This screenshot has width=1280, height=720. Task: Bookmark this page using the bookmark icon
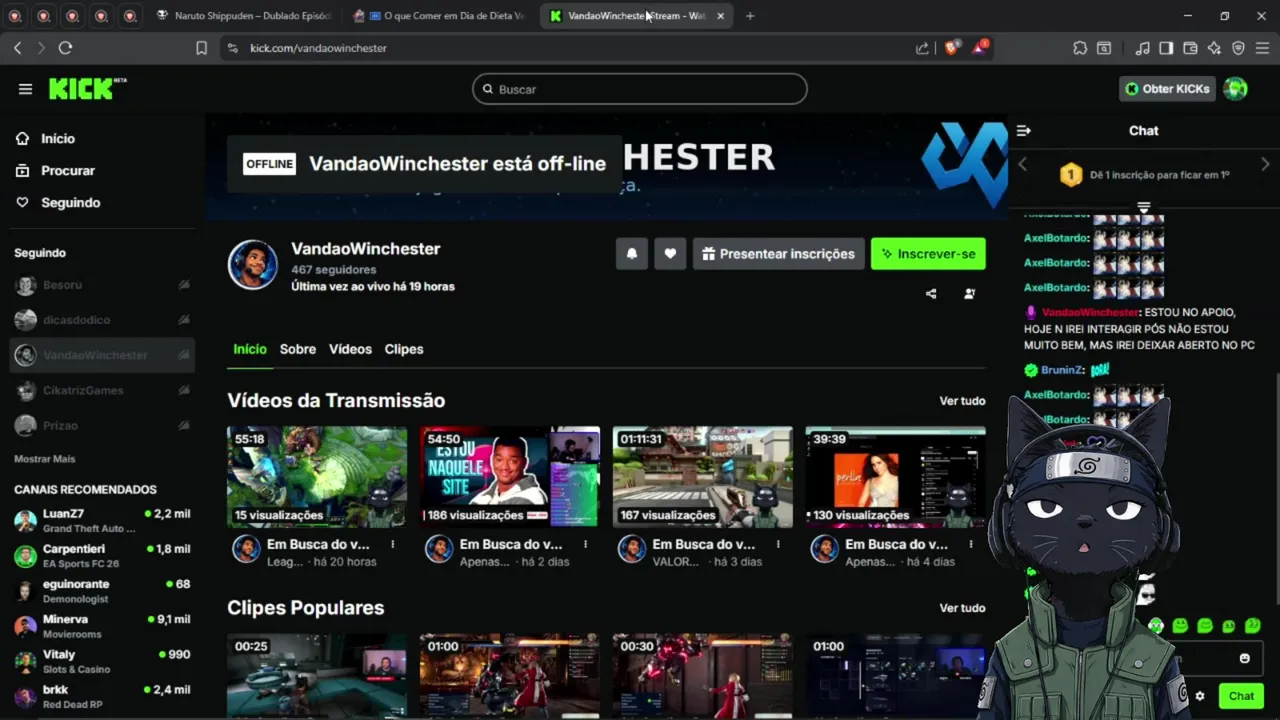point(201,48)
